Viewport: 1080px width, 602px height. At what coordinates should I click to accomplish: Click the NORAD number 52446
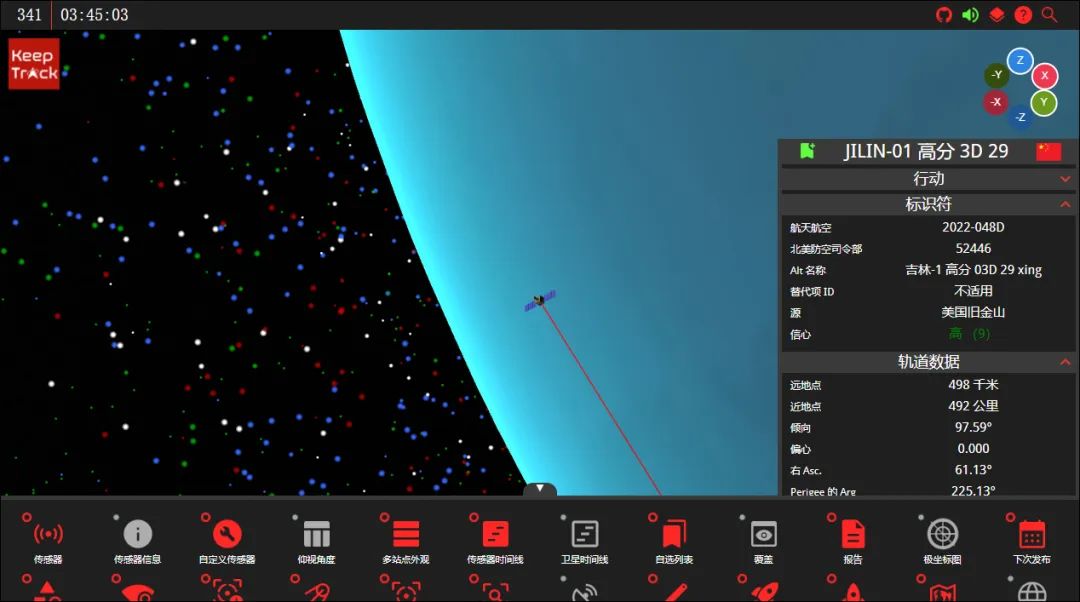pyautogui.click(x=973, y=248)
